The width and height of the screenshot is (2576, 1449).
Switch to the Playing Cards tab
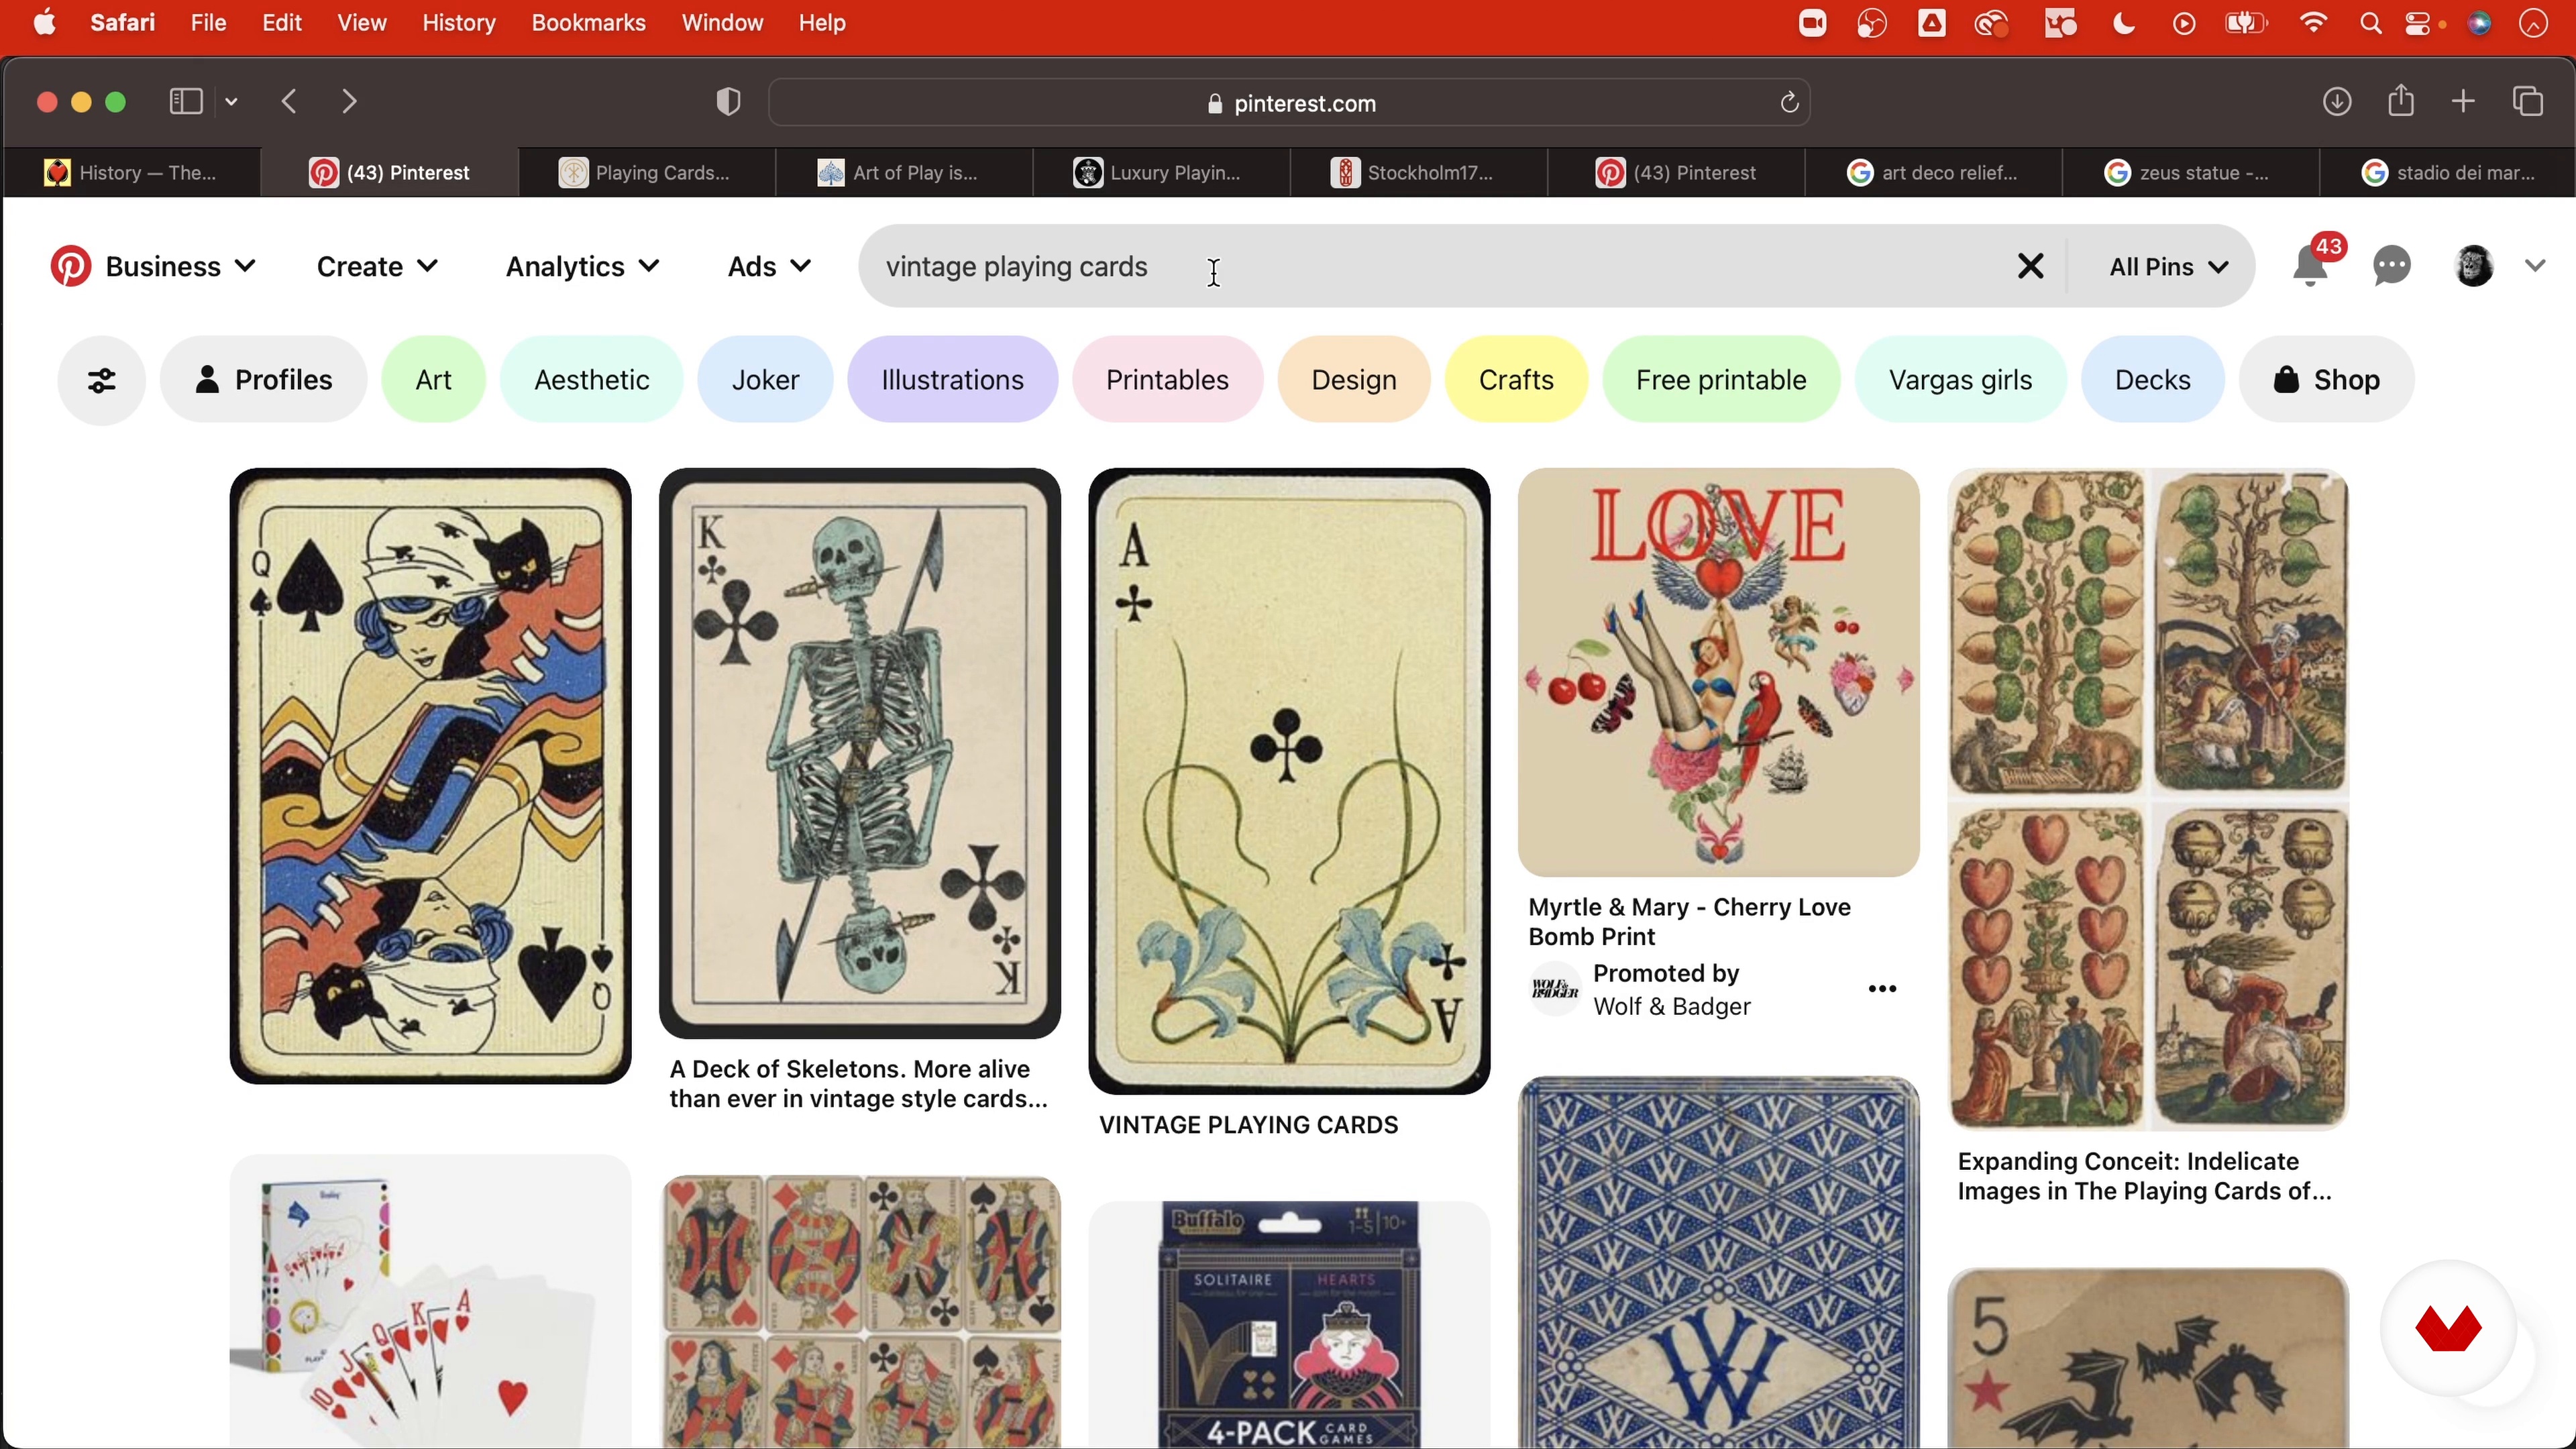point(646,173)
